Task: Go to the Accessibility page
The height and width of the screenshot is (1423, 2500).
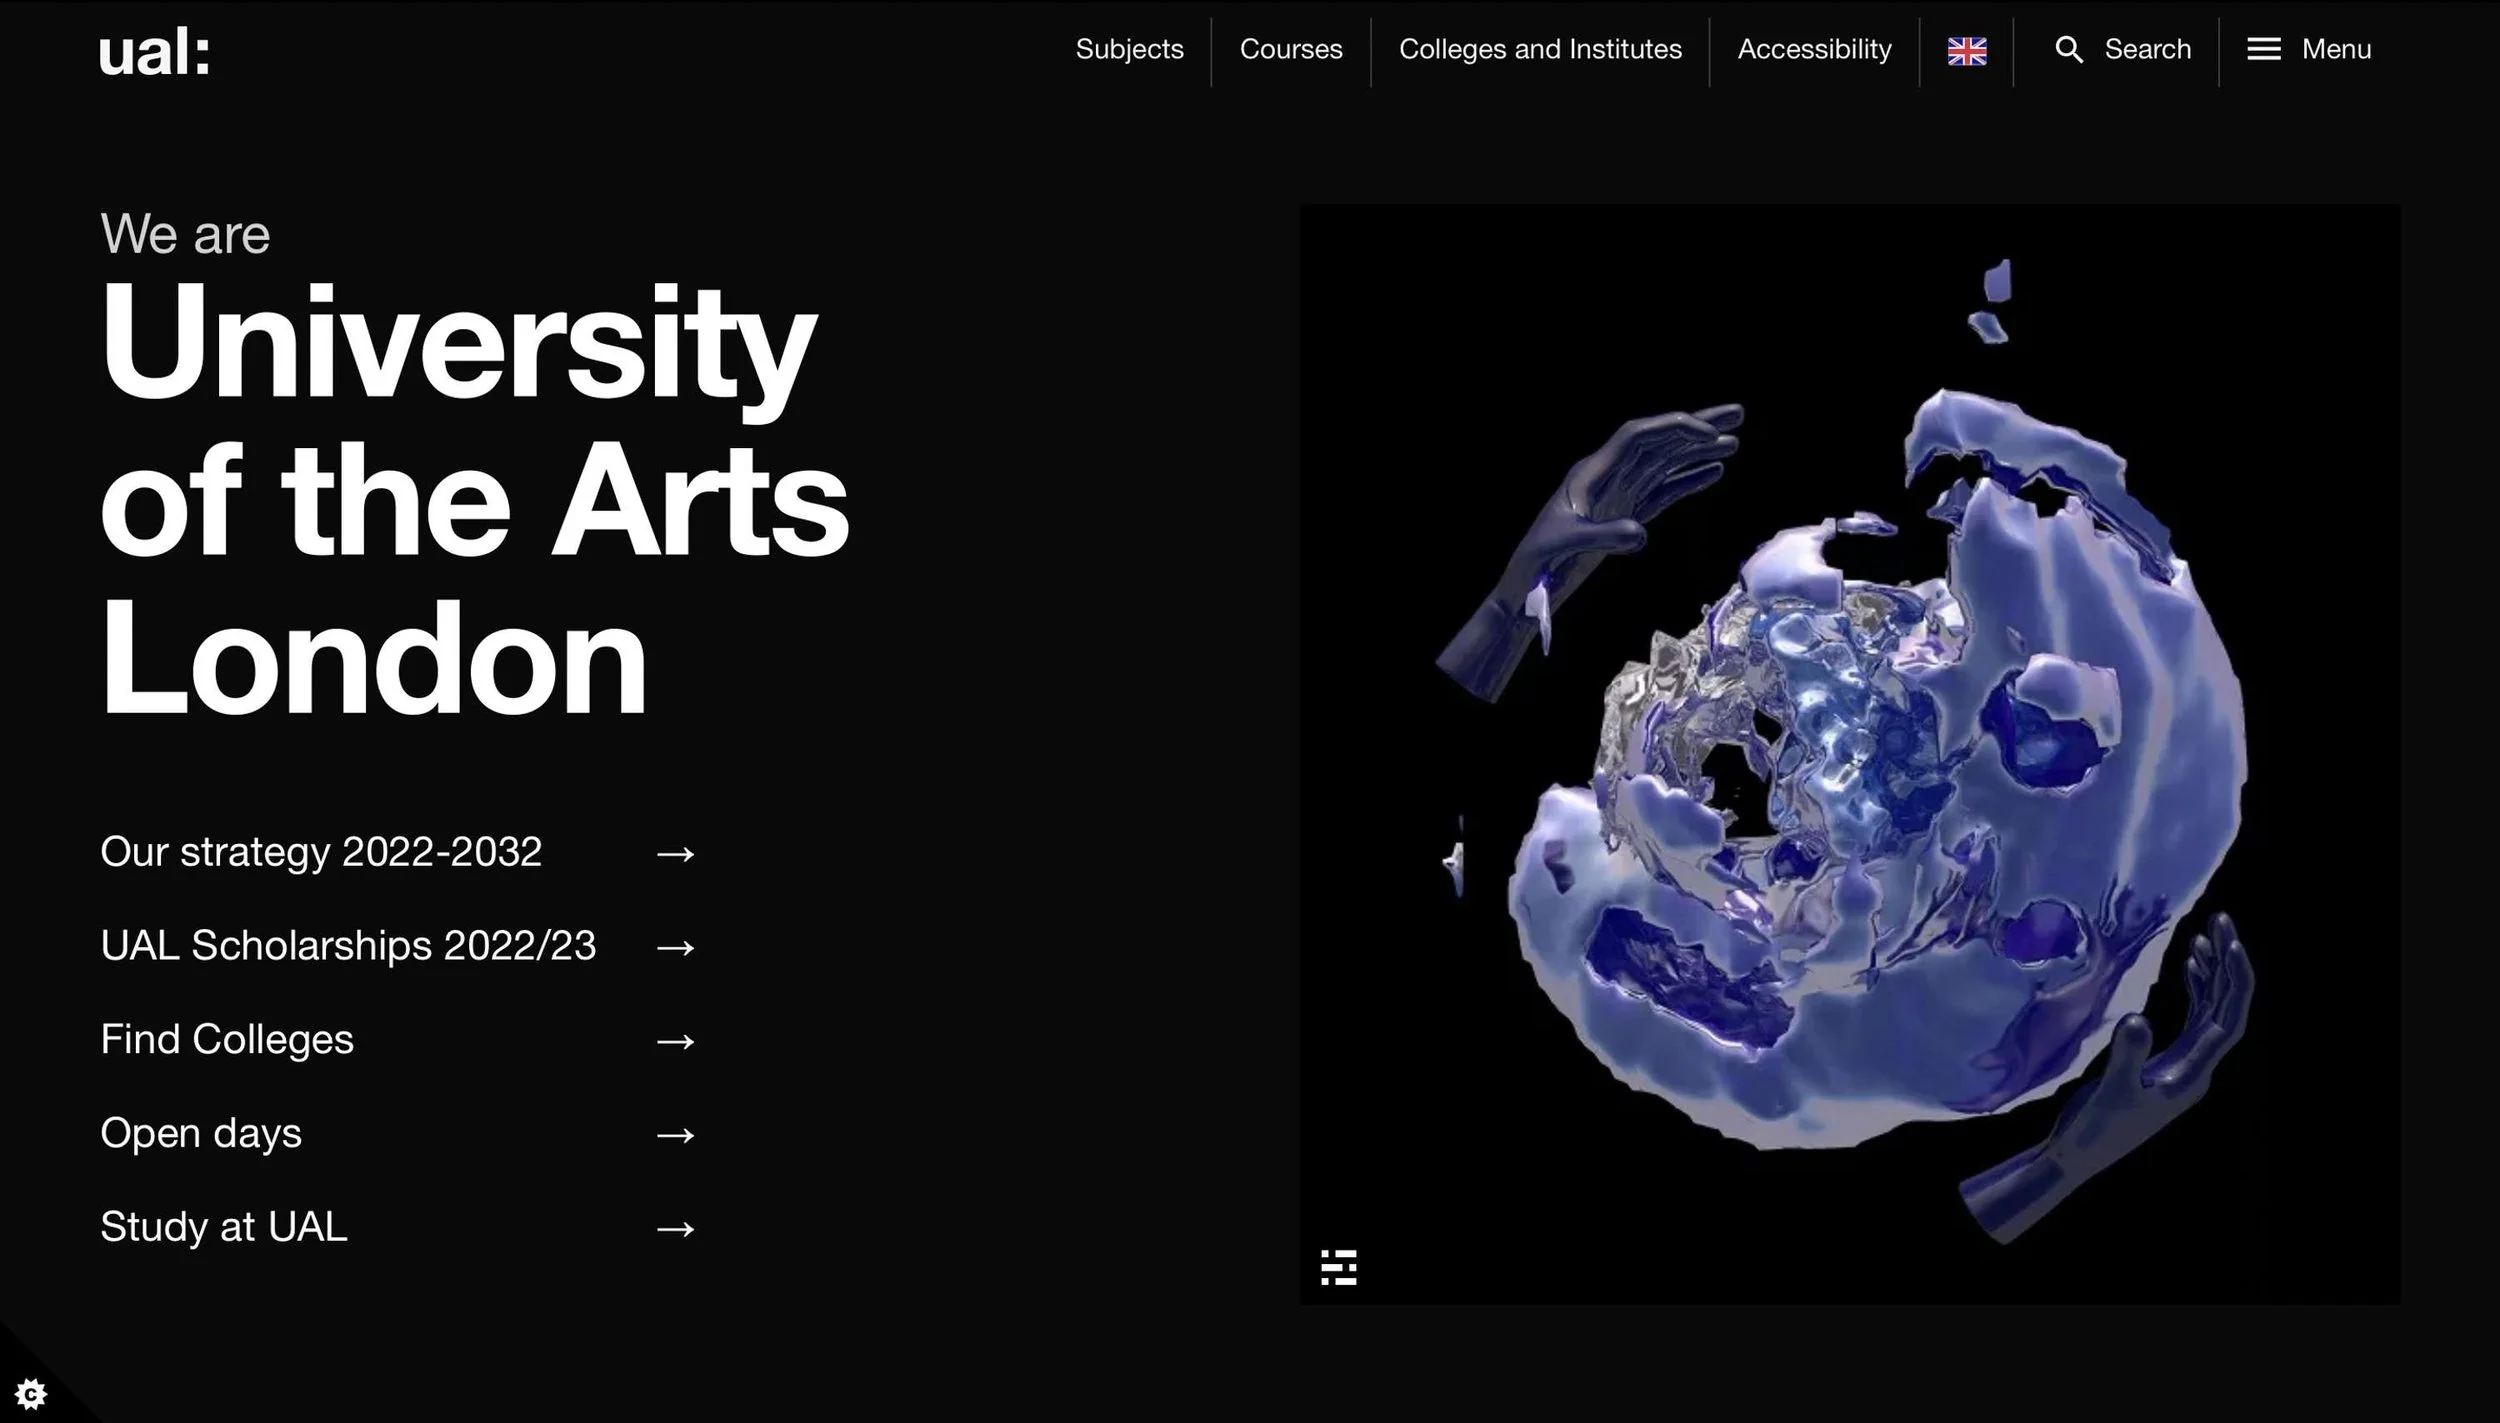Action: tap(1814, 49)
